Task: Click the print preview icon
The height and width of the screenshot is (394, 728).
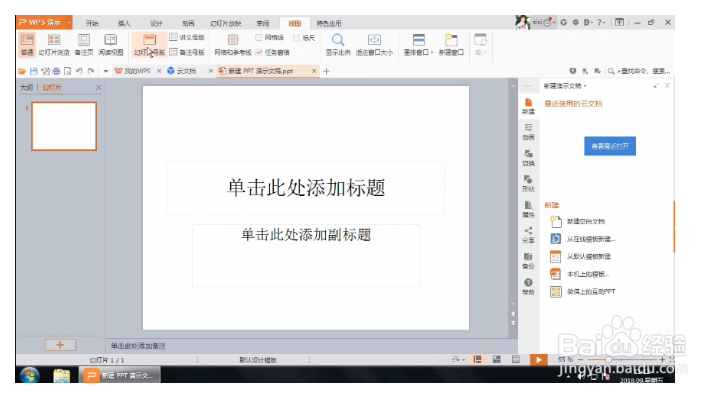Action: [68, 71]
